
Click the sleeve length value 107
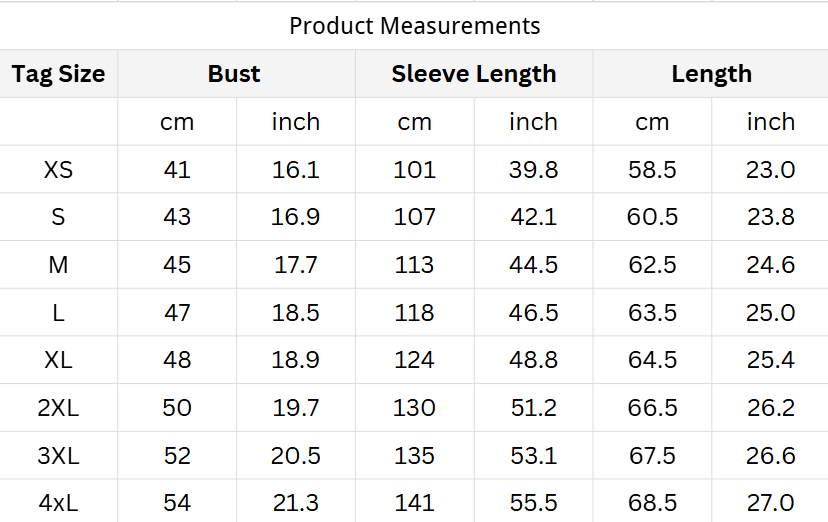coord(415,217)
